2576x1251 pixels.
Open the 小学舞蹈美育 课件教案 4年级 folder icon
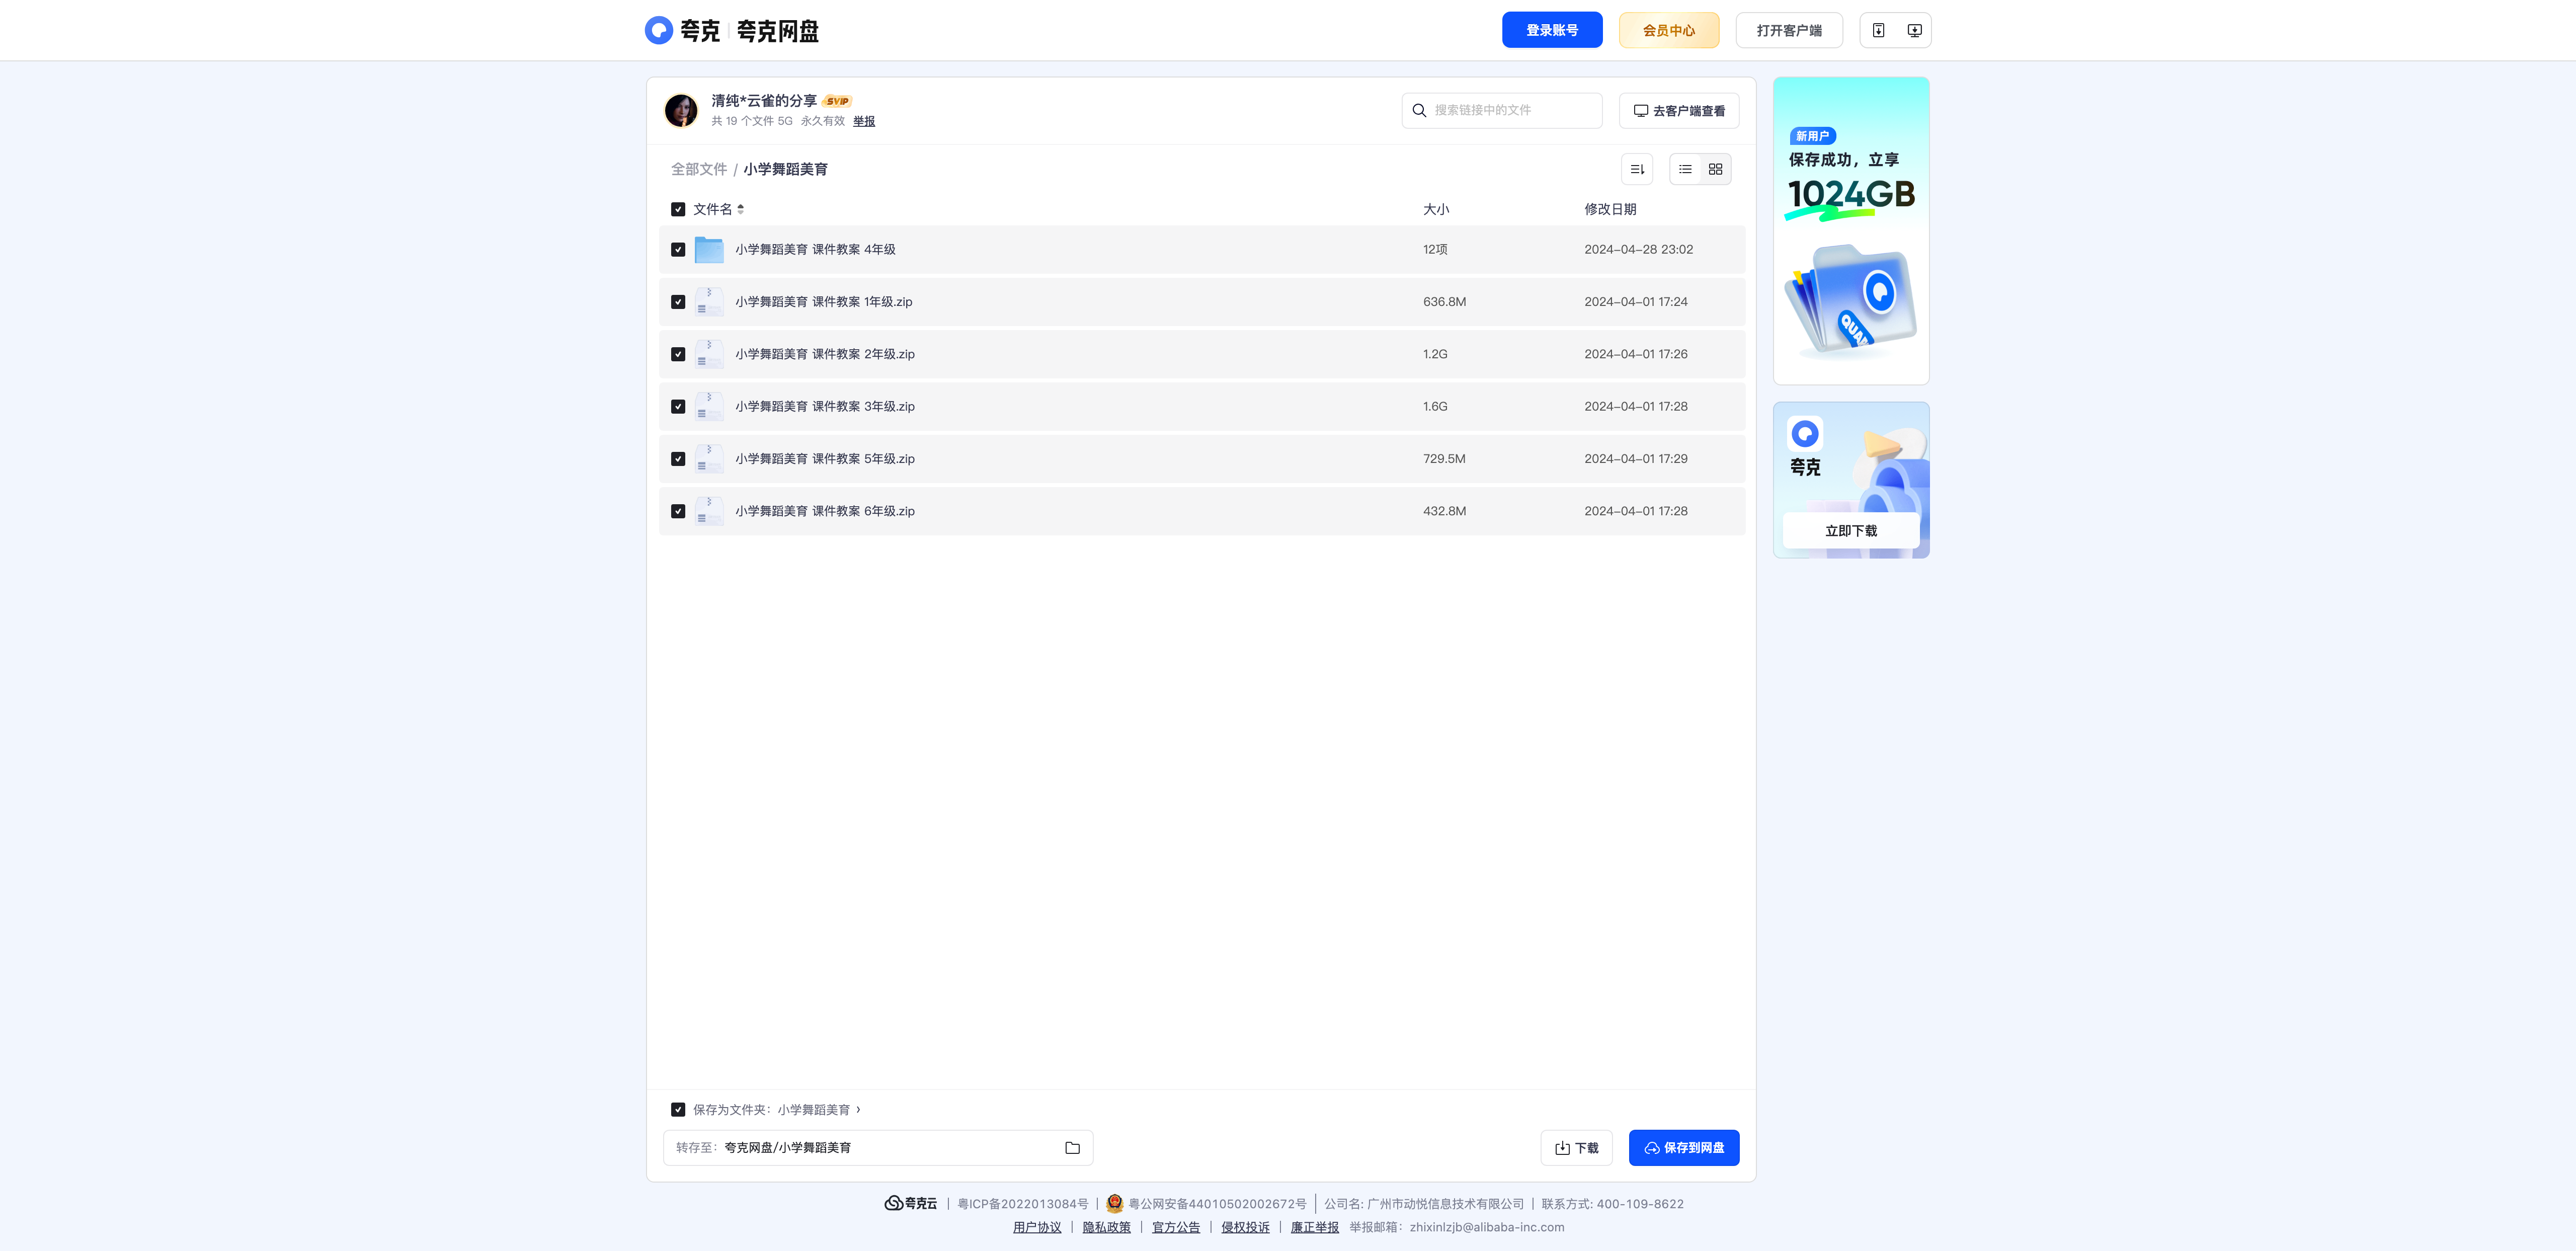click(709, 249)
